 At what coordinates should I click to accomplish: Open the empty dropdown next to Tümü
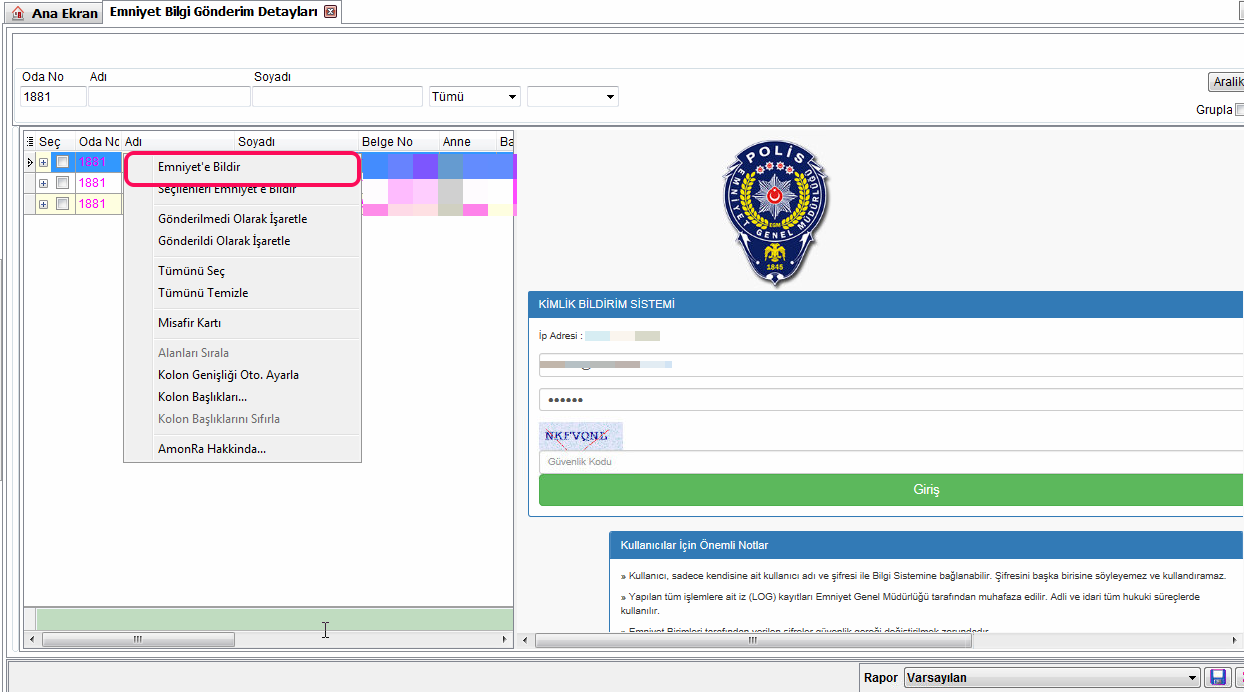(x=573, y=97)
